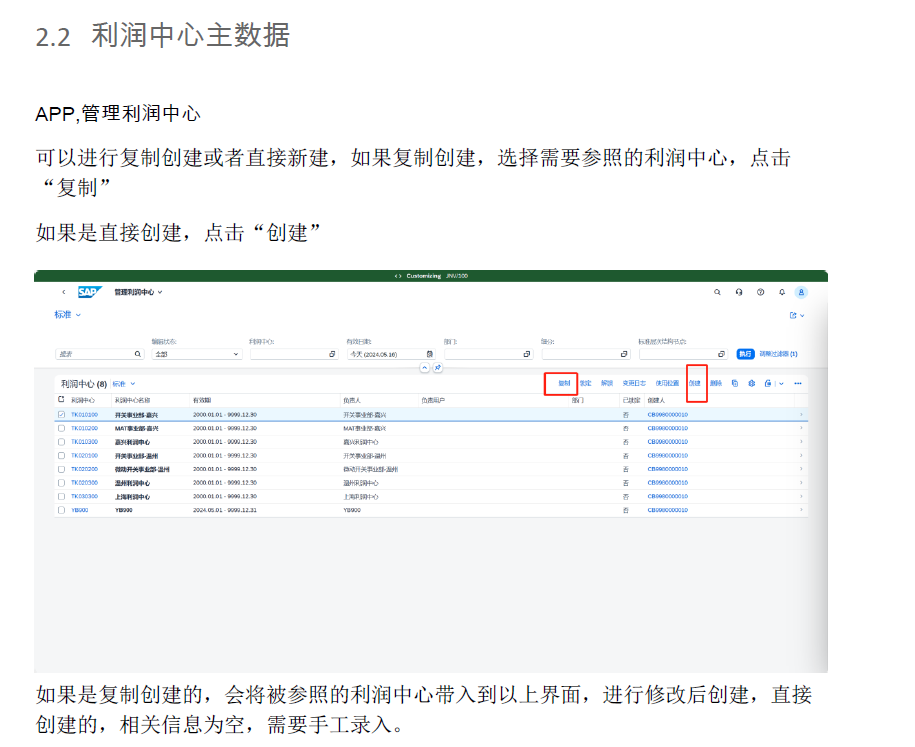Open the headset support icon
The image size is (915, 747).
click(738, 292)
